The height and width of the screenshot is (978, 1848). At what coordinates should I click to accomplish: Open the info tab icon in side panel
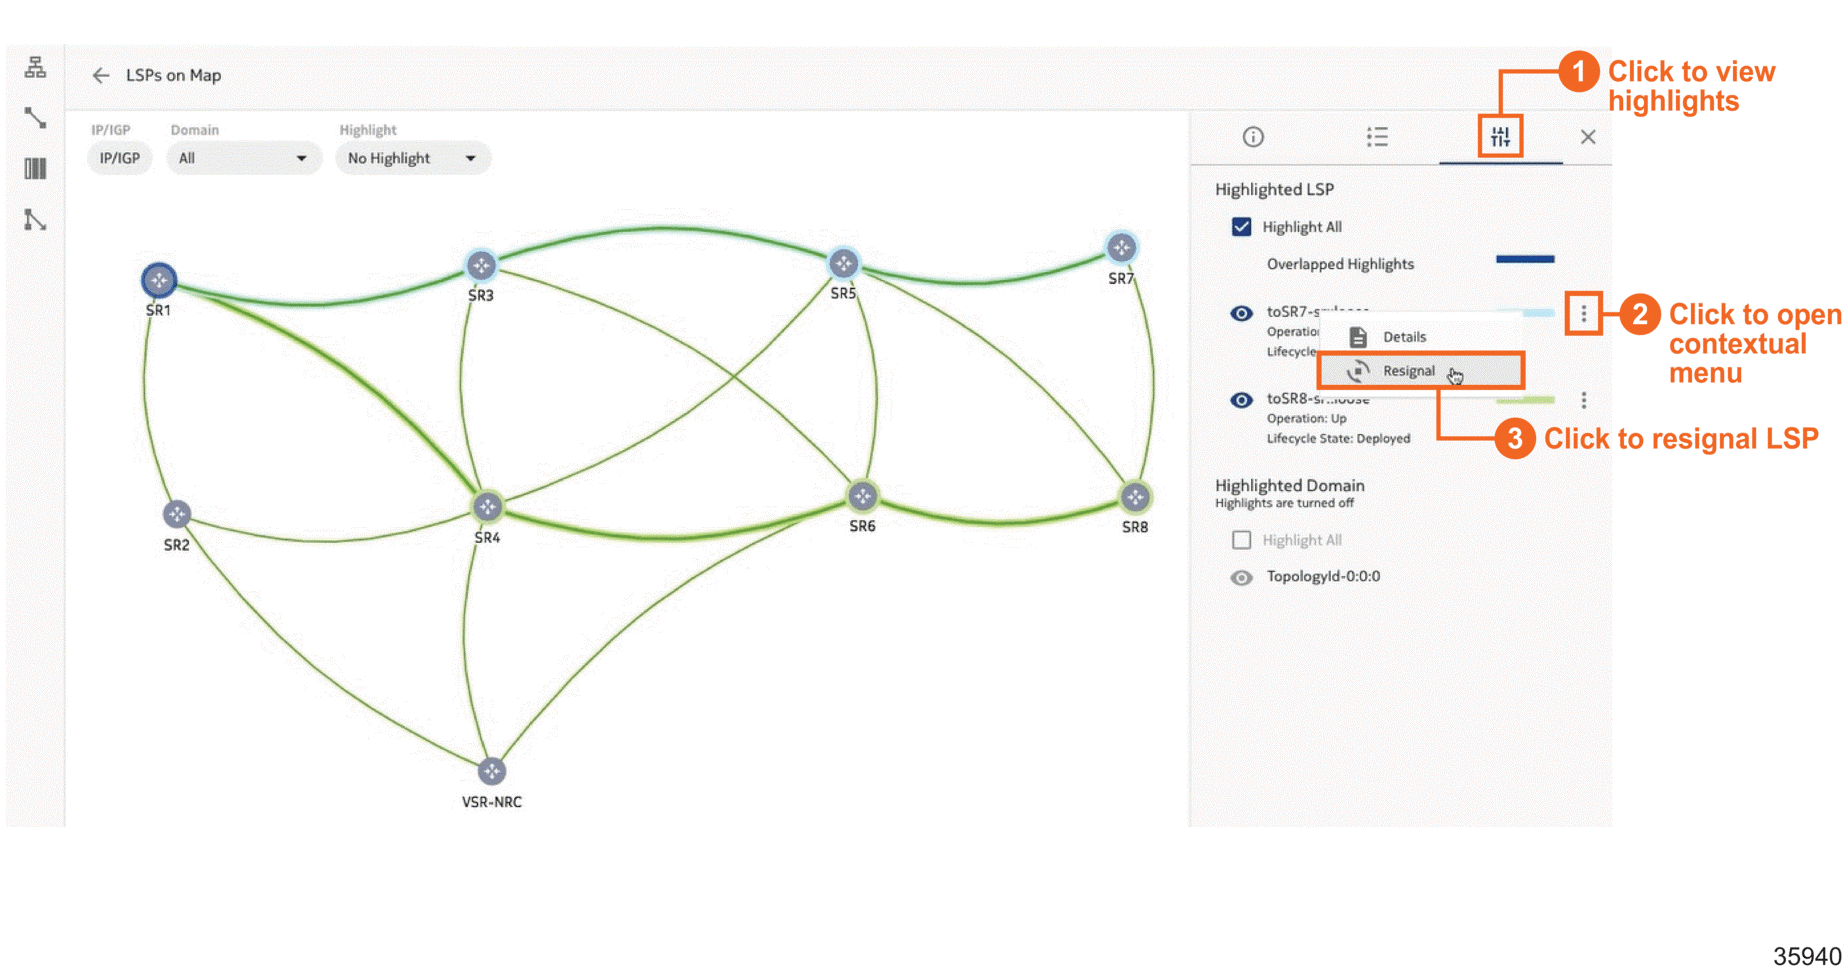[1253, 137]
